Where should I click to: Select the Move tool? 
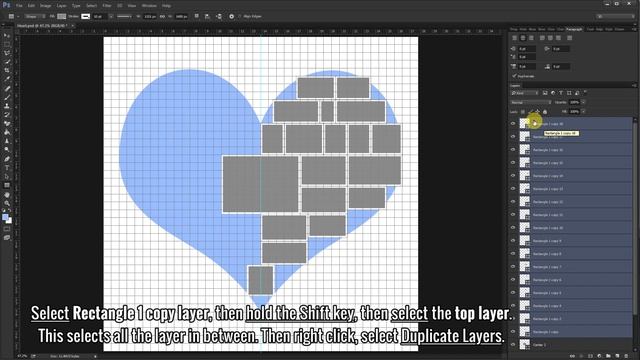pos(7,36)
